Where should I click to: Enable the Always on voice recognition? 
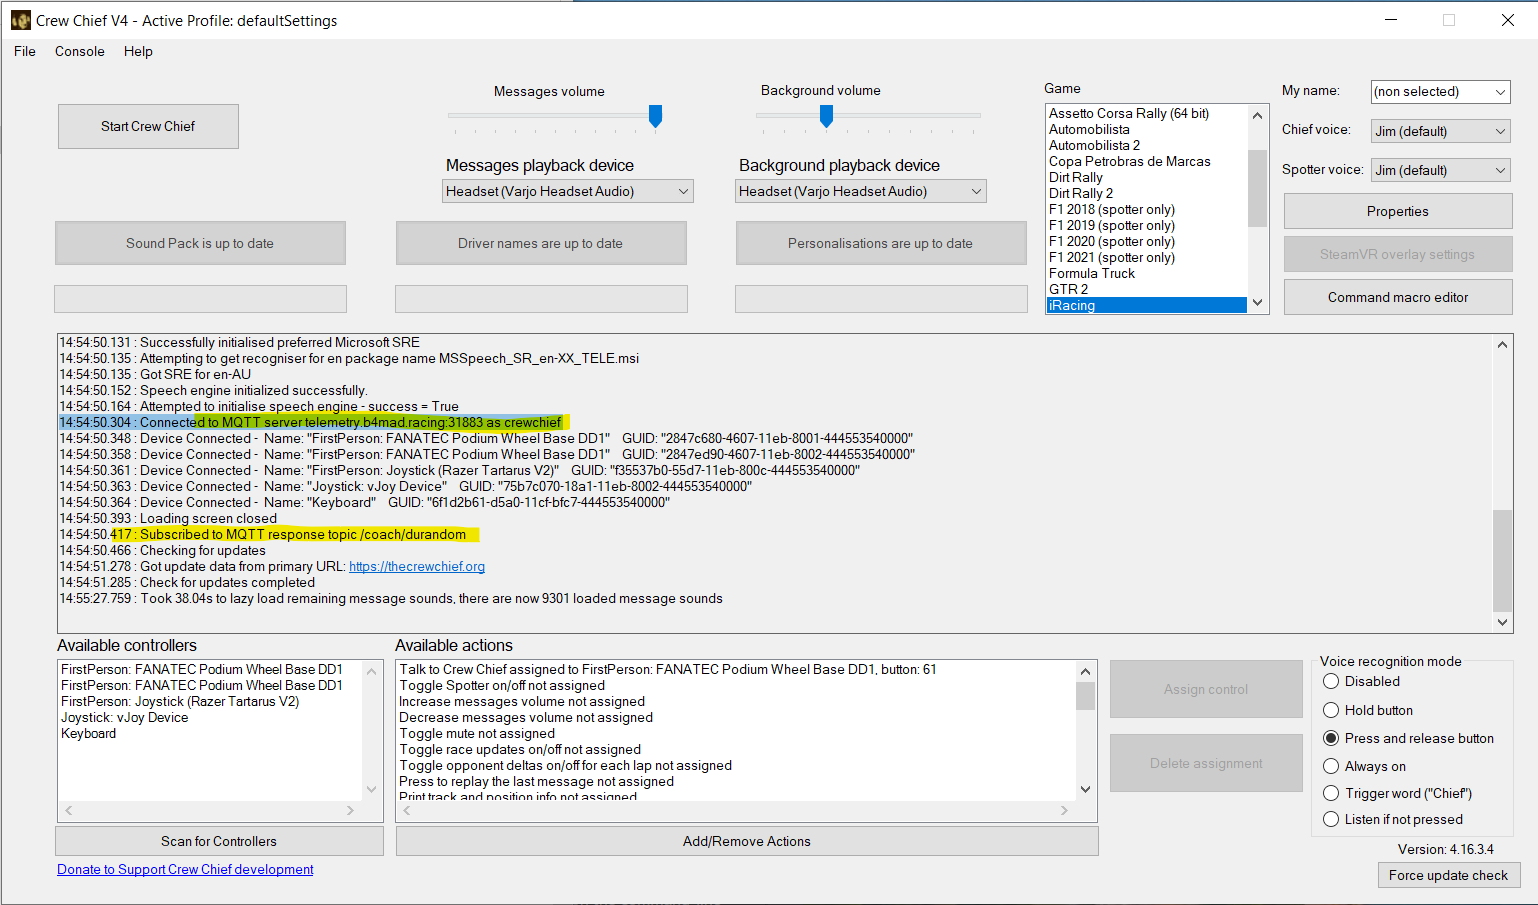[1364, 766]
